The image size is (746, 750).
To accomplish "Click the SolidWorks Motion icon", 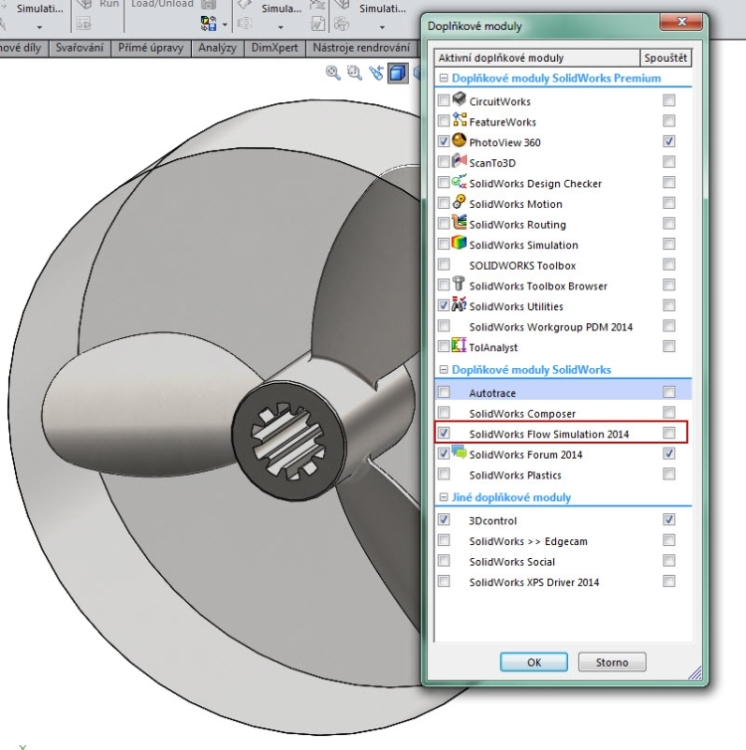I will (459, 202).
